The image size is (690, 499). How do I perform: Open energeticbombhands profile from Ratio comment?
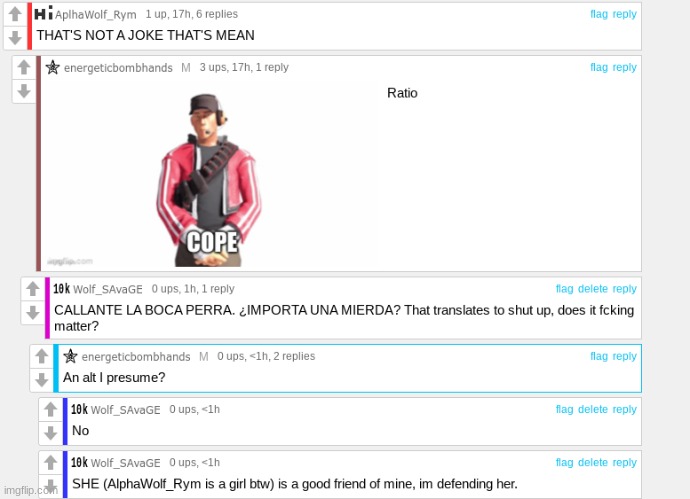point(118,68)
